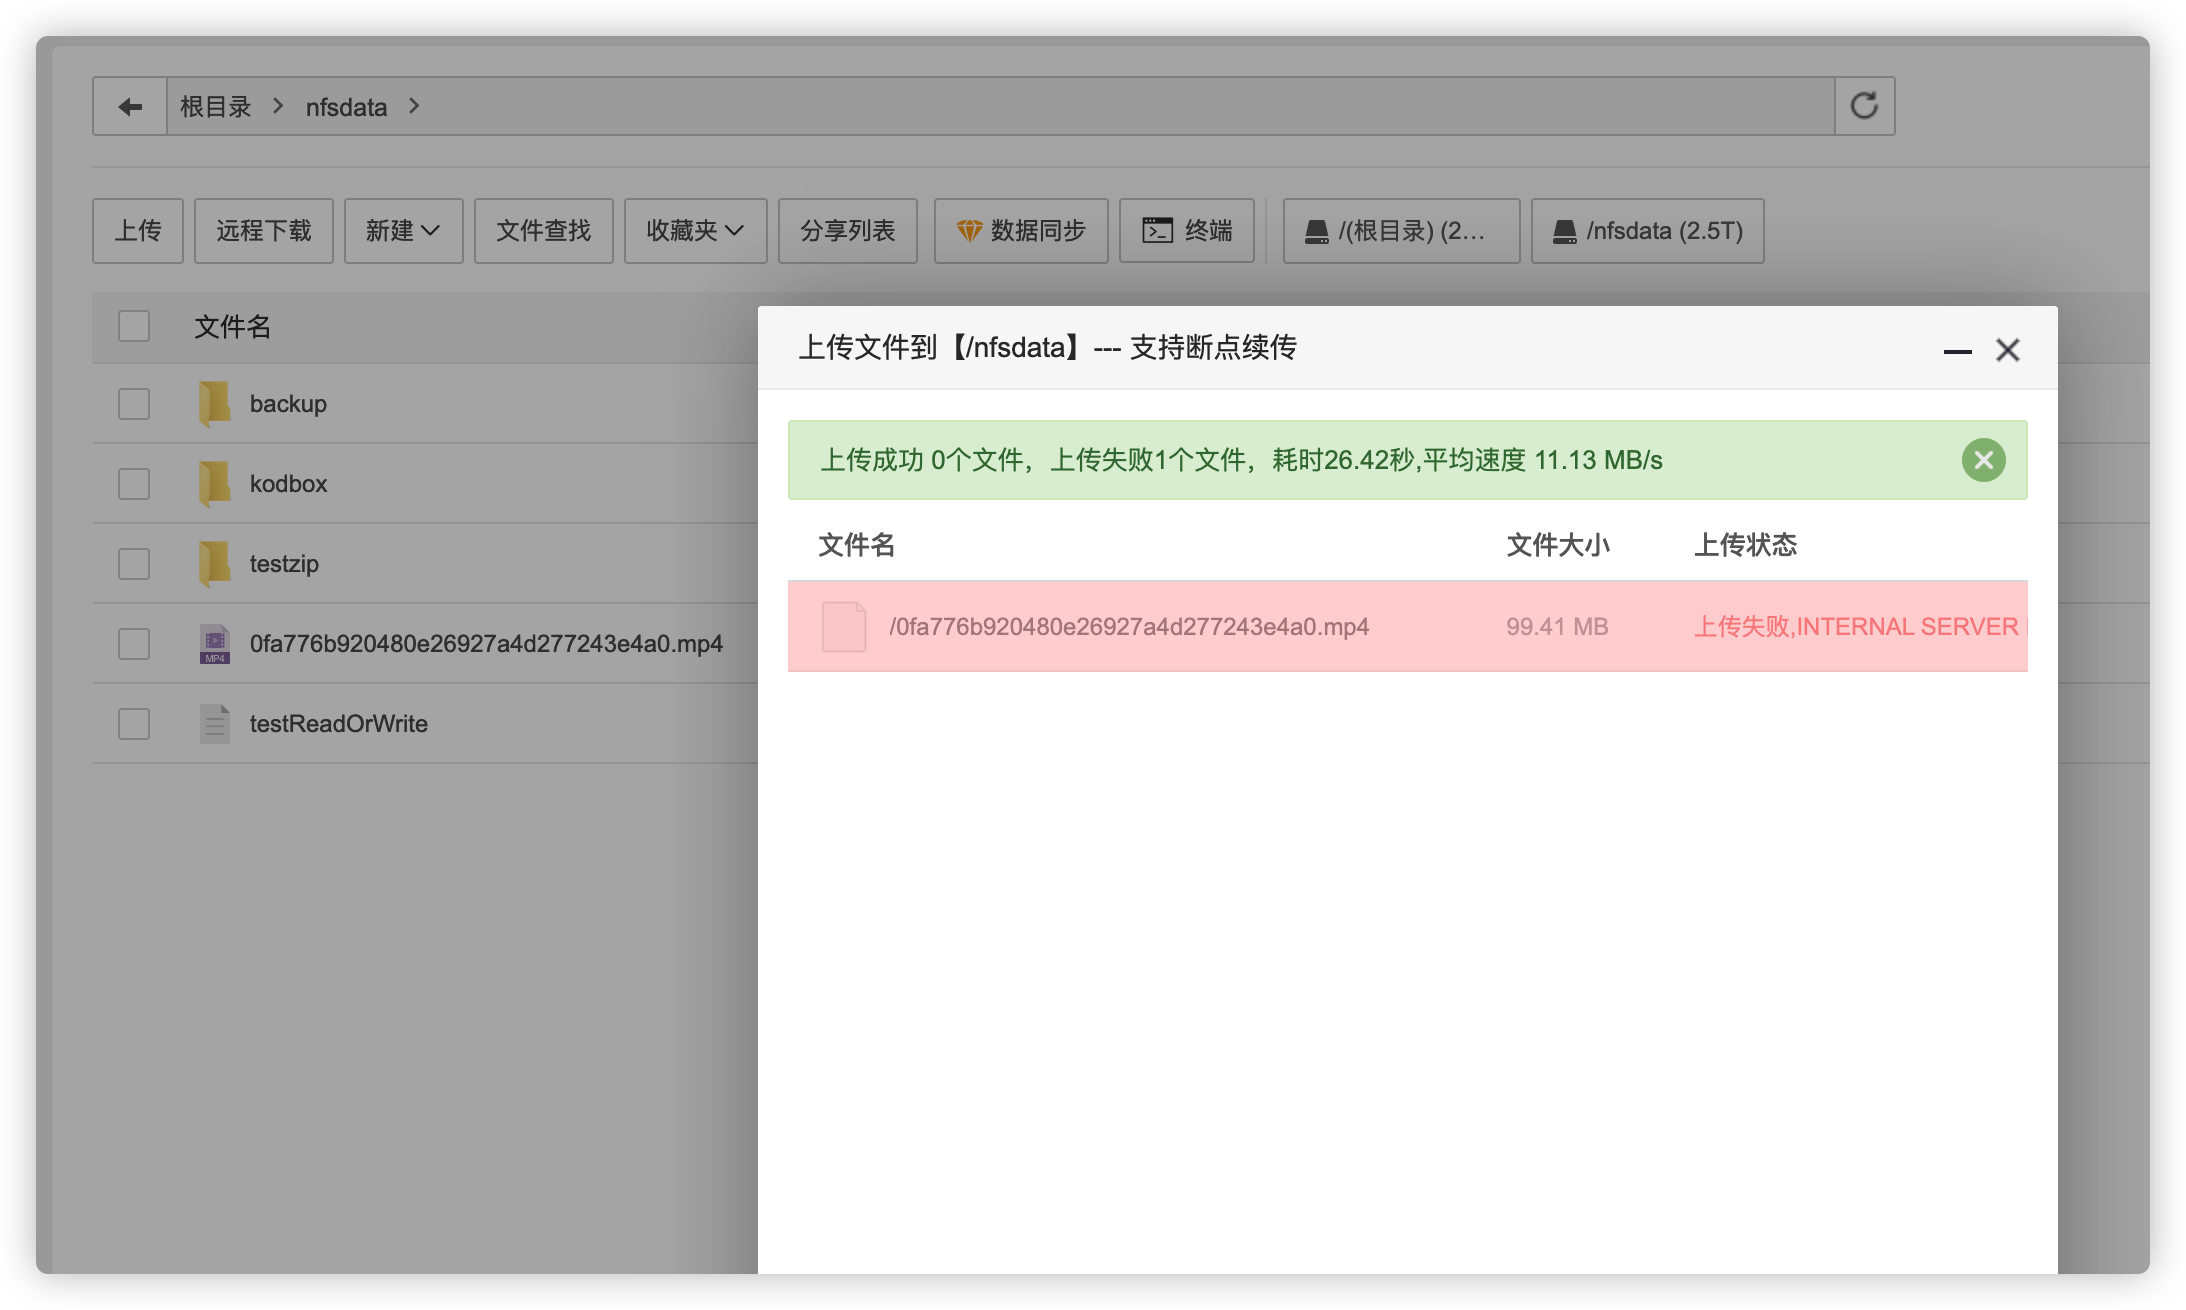Select 0fa776b920480e26927a4d277243e4a0.mp4 in the file list
The height and width of the screenshot is (1310, 2186).
click(x=486, y=644)
